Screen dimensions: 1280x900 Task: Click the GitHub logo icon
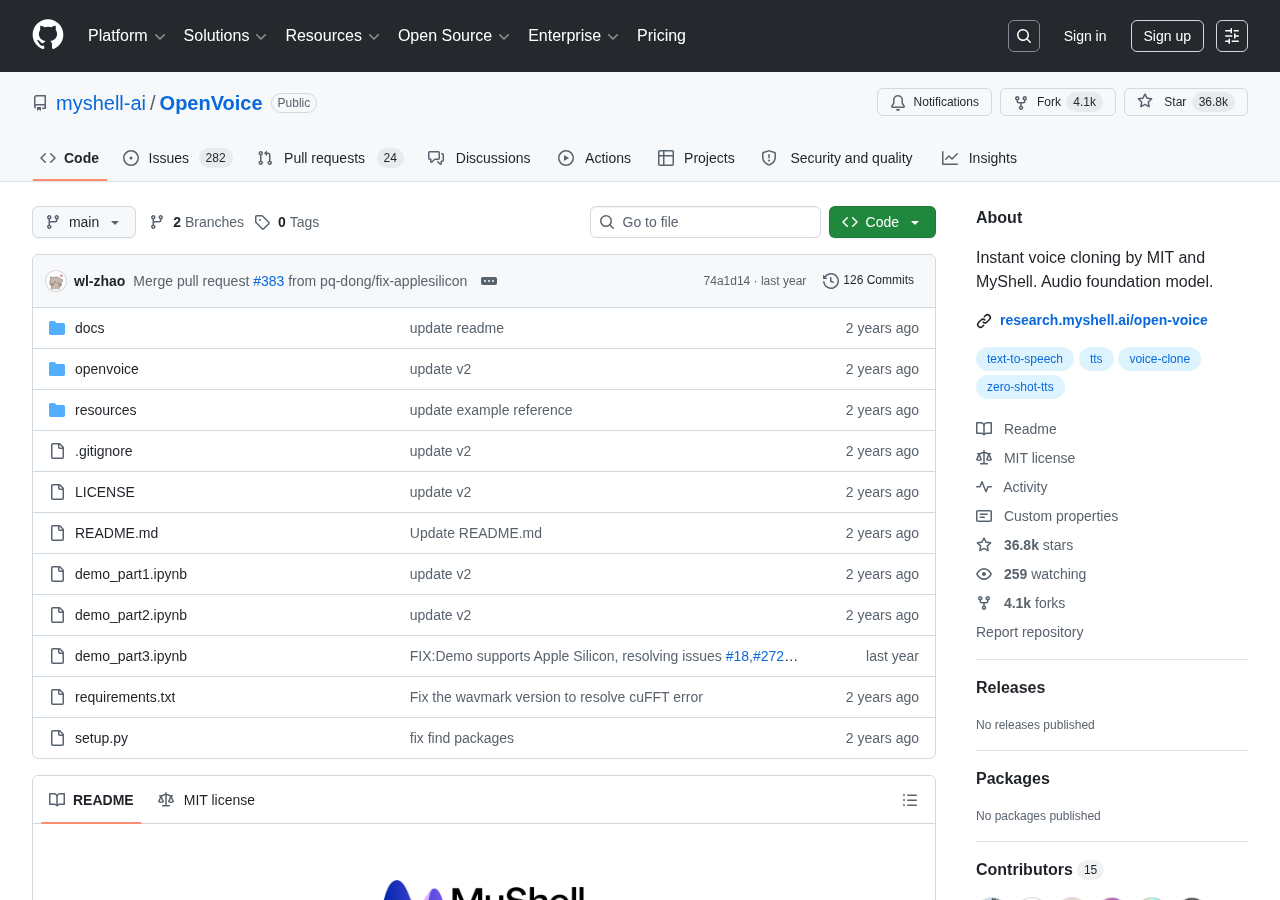click(x=48, y=35)
